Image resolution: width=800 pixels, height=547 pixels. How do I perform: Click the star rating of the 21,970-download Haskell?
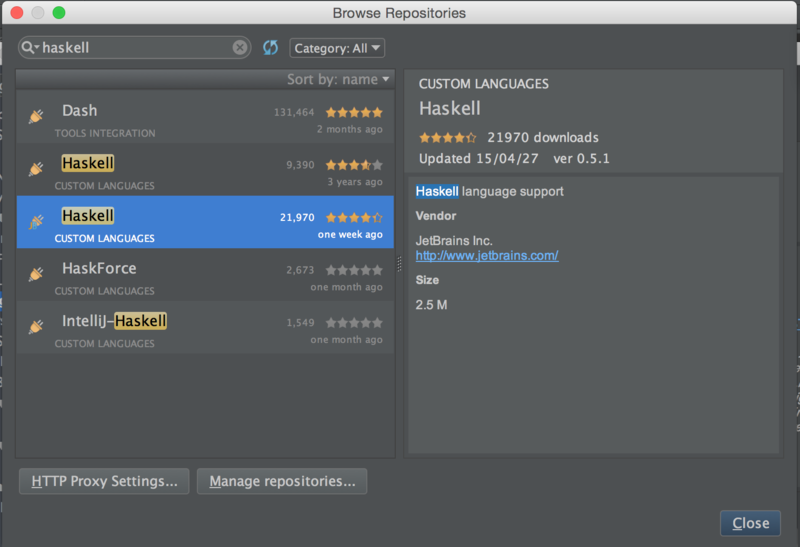point(354,217)
